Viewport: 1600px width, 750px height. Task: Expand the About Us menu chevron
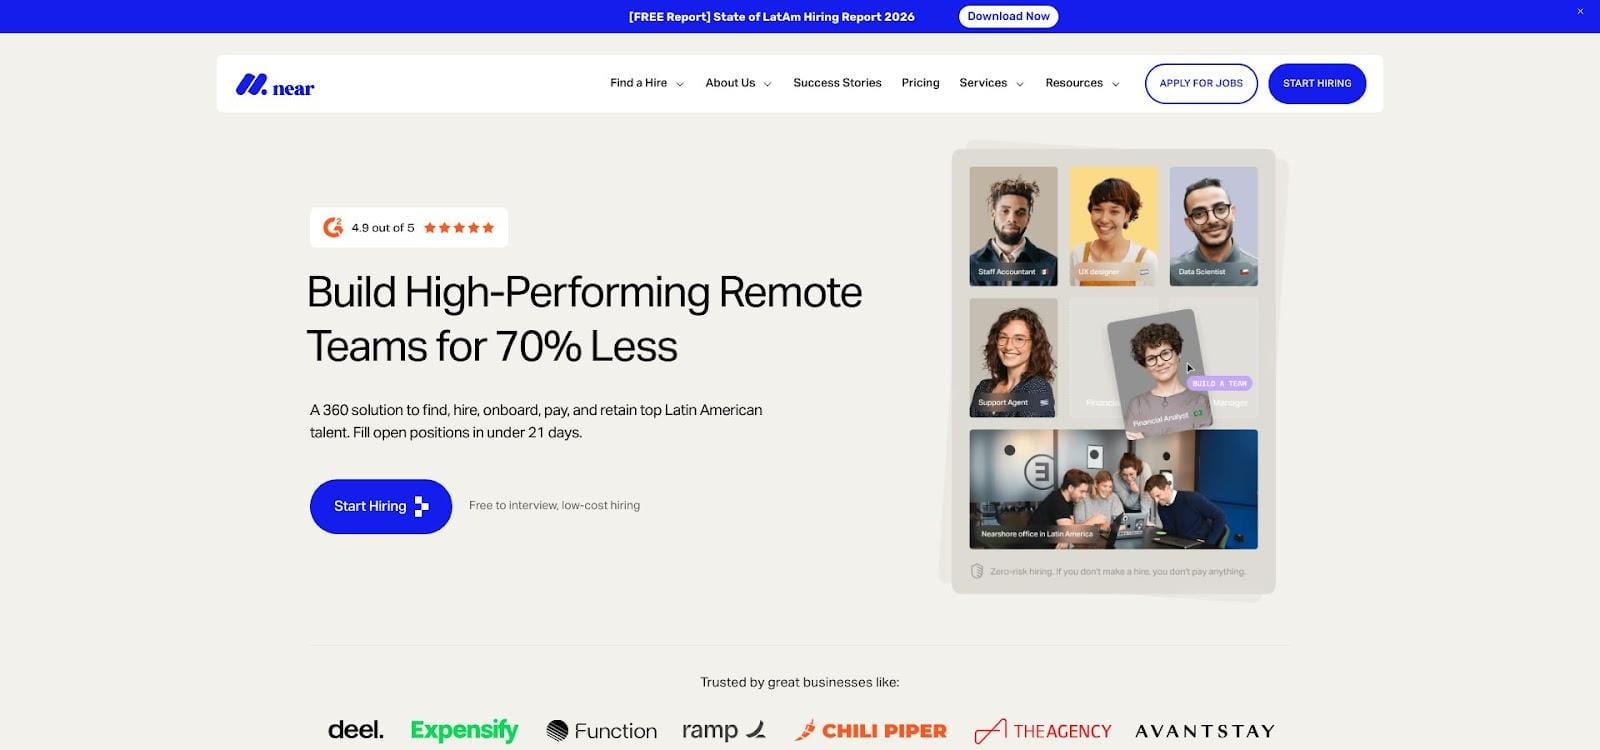click(x=768, y=84)
